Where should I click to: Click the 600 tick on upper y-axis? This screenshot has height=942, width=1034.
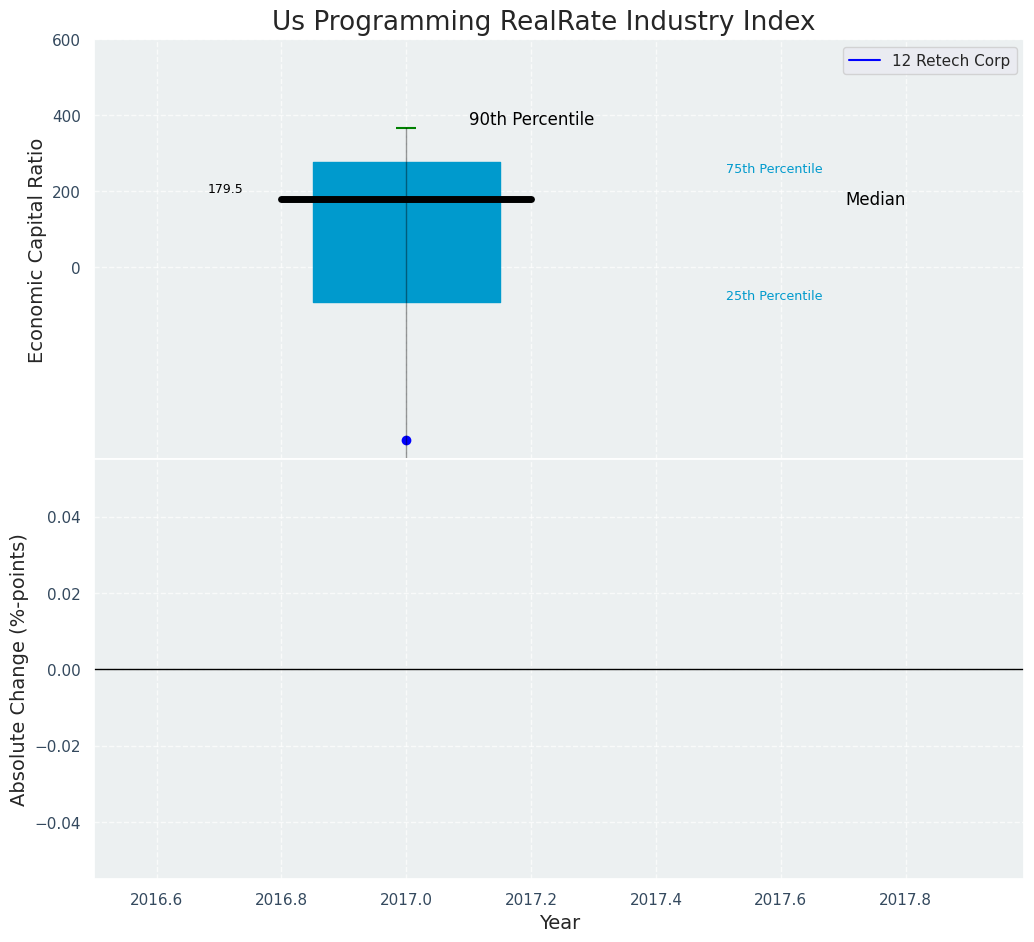(66, 40)
